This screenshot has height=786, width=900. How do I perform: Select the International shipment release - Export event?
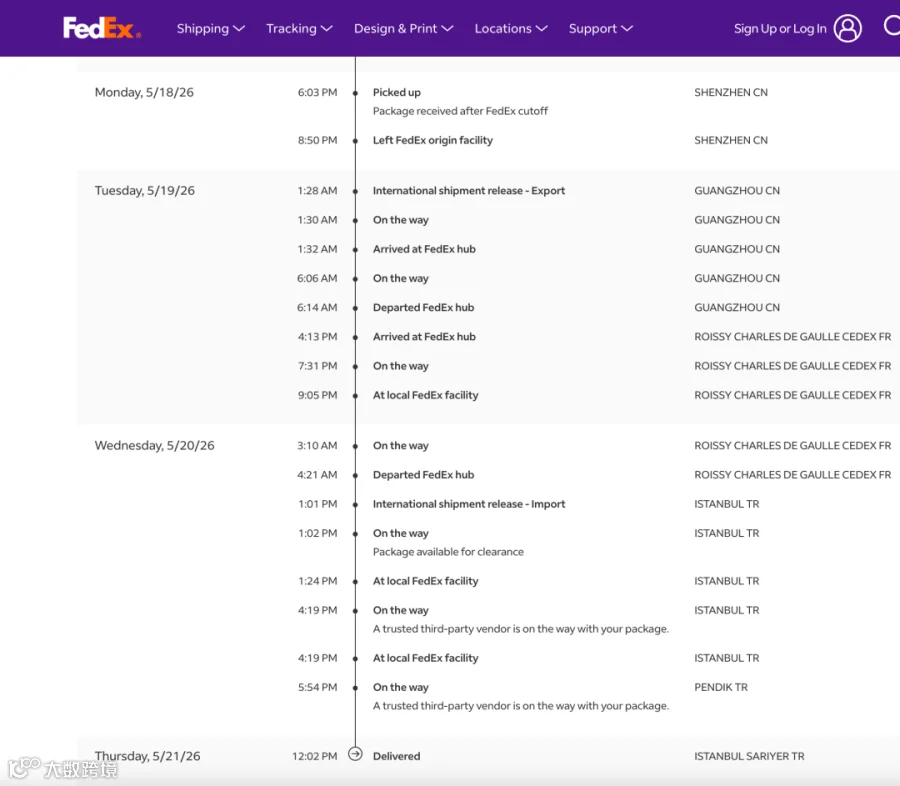(x=468, y=191)
